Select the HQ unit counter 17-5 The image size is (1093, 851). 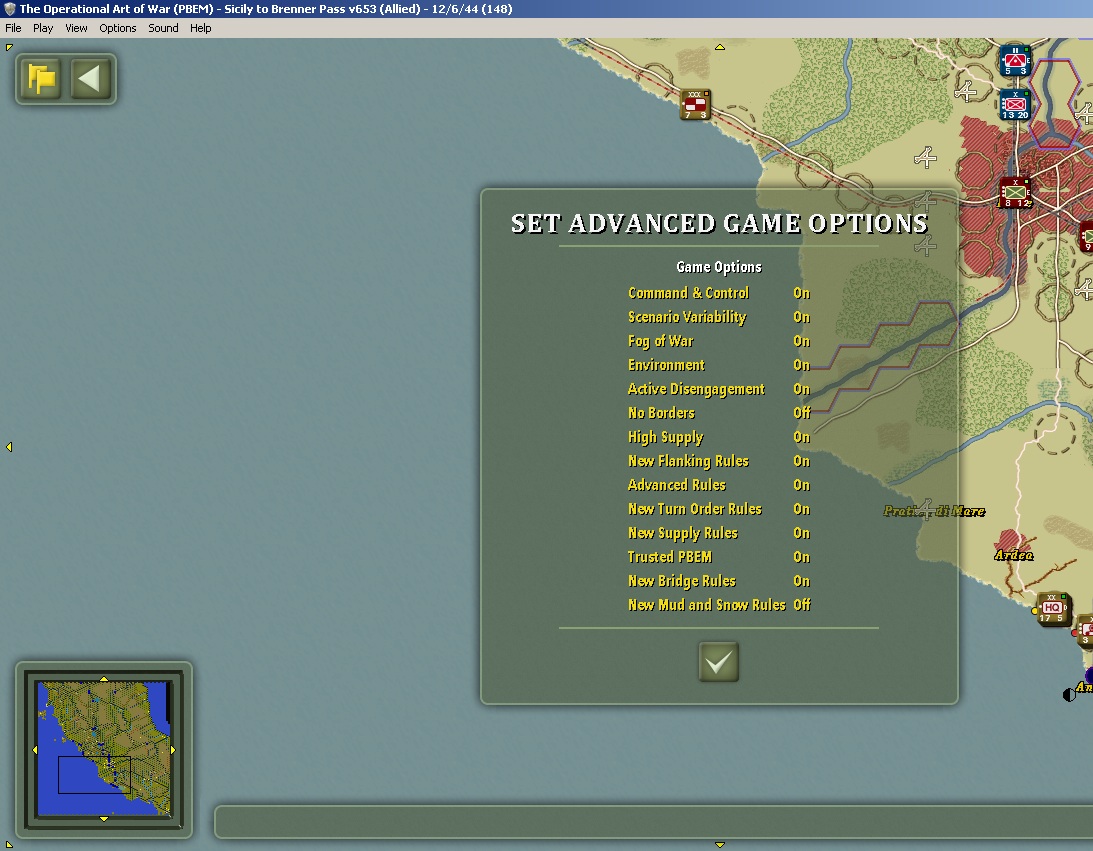pos(1052,608)
